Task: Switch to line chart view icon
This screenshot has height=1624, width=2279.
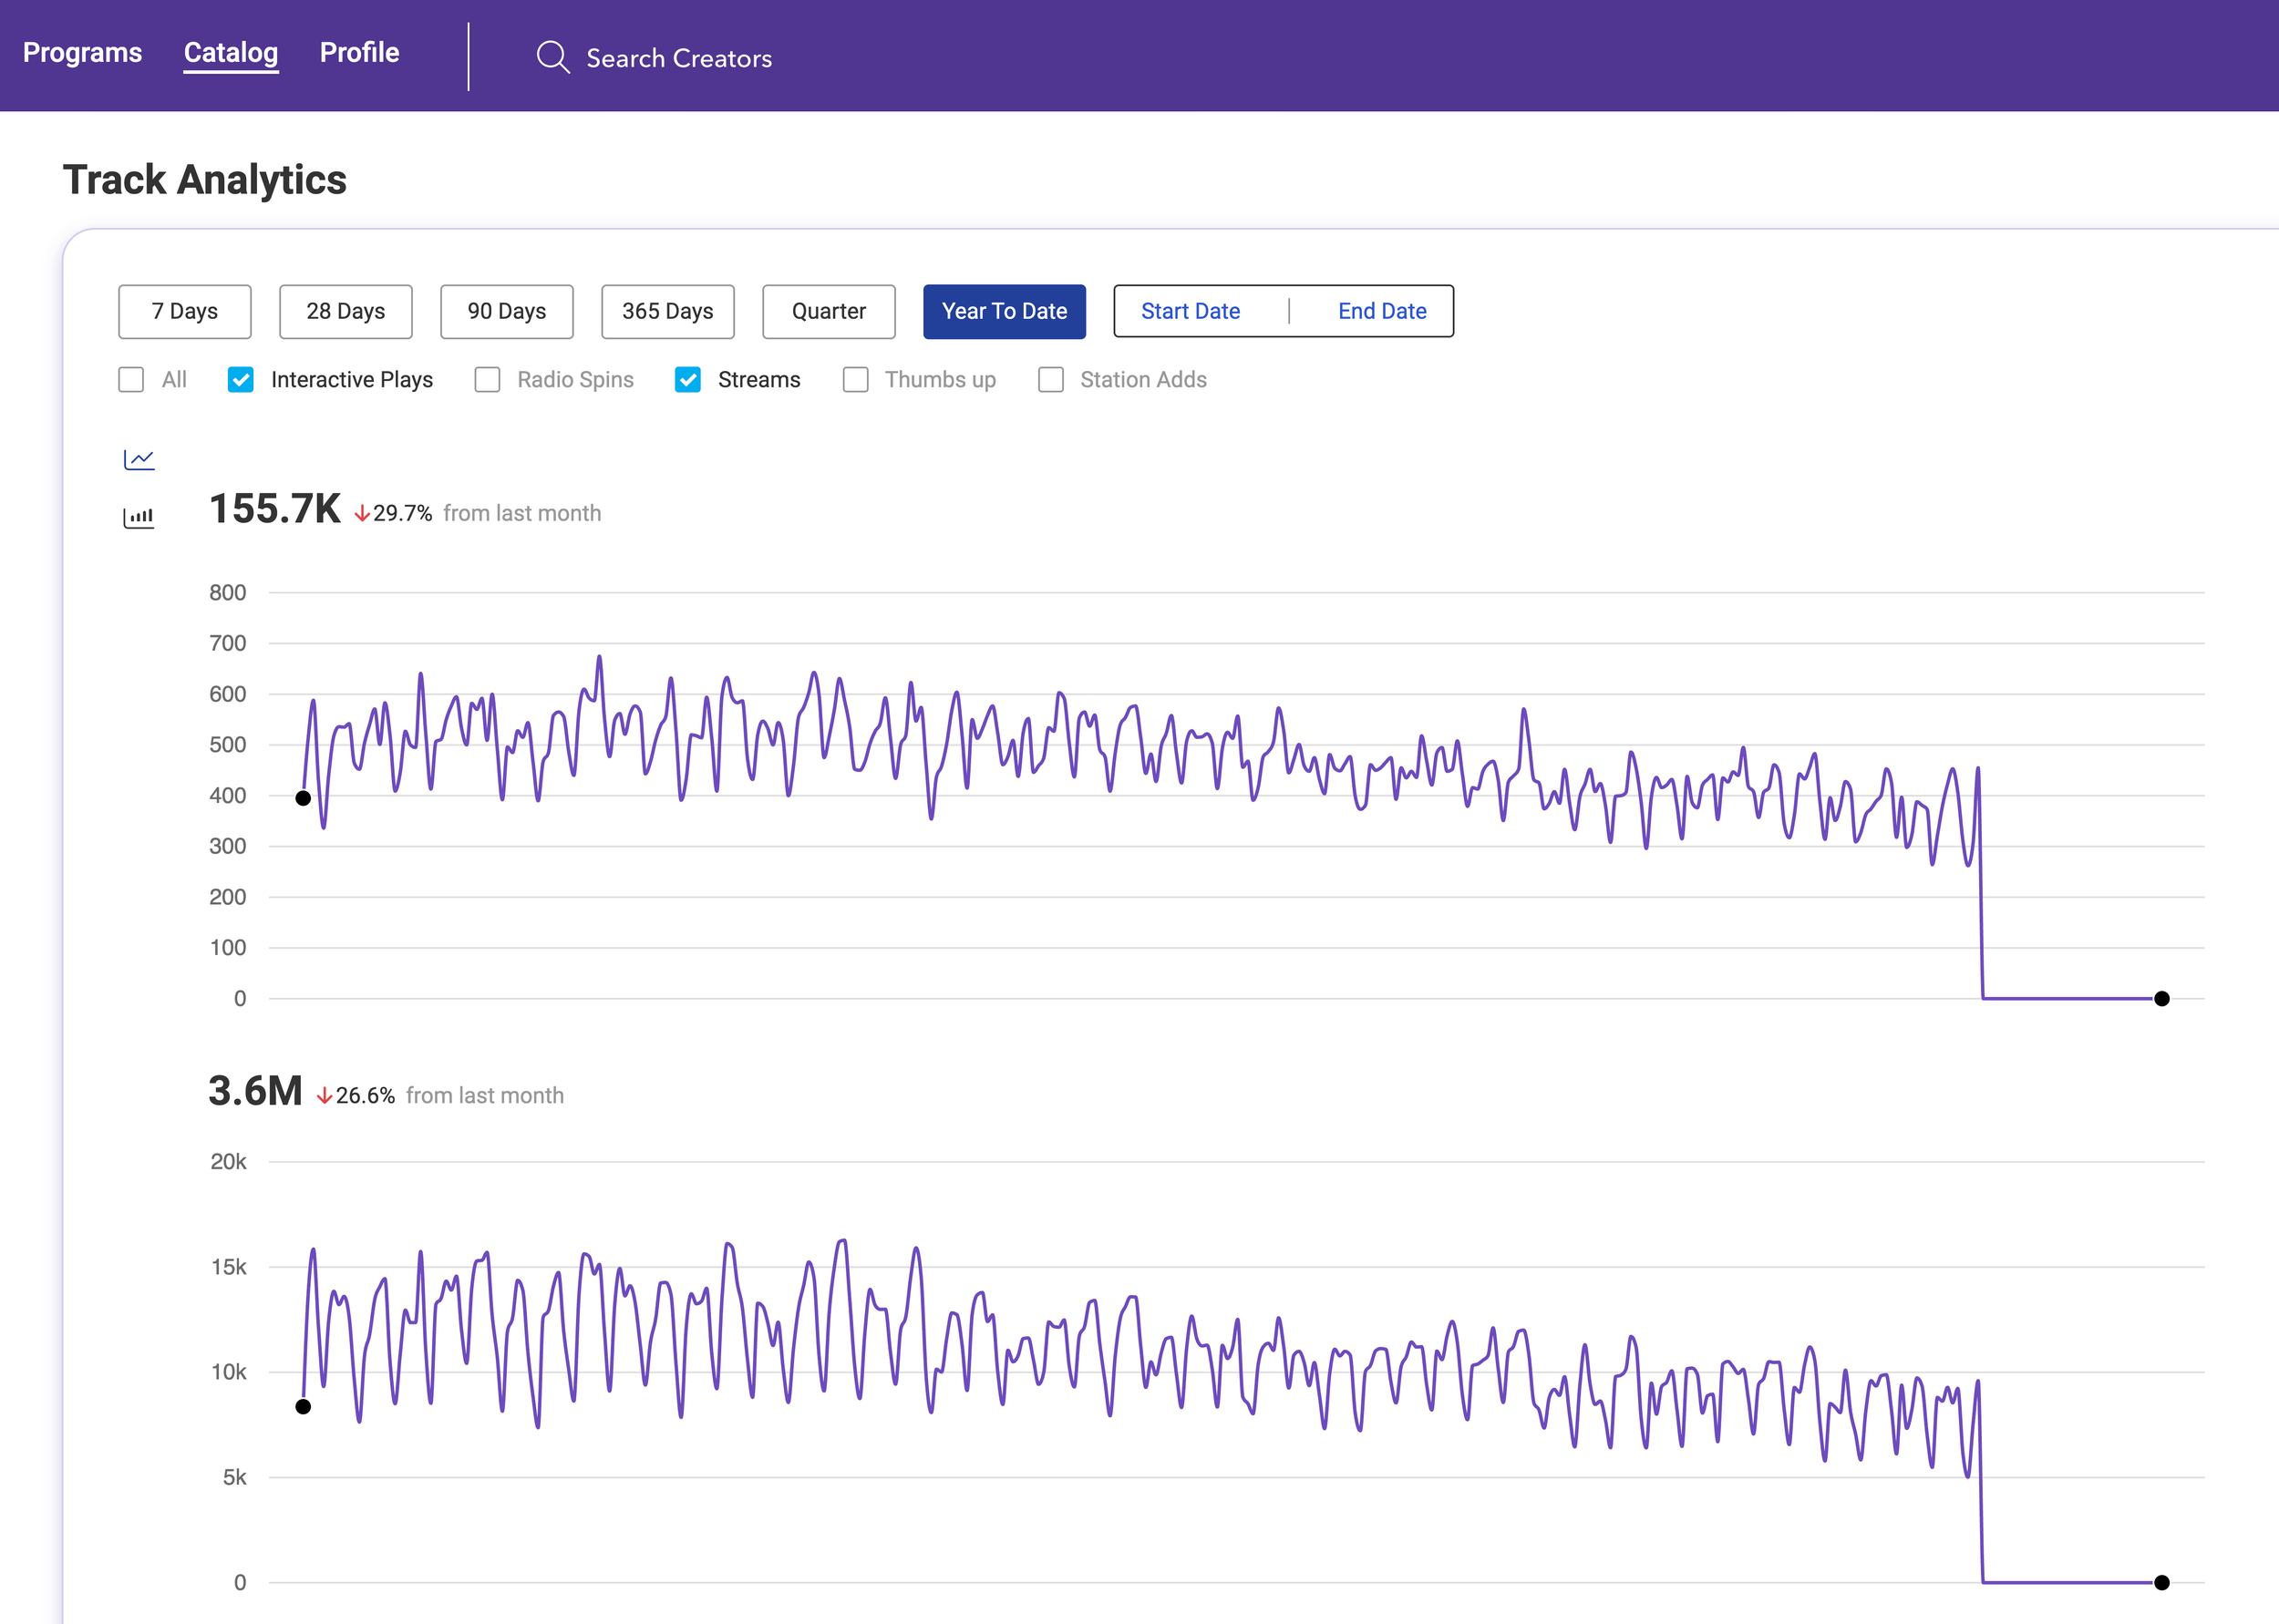Action: tap(139, 459)
